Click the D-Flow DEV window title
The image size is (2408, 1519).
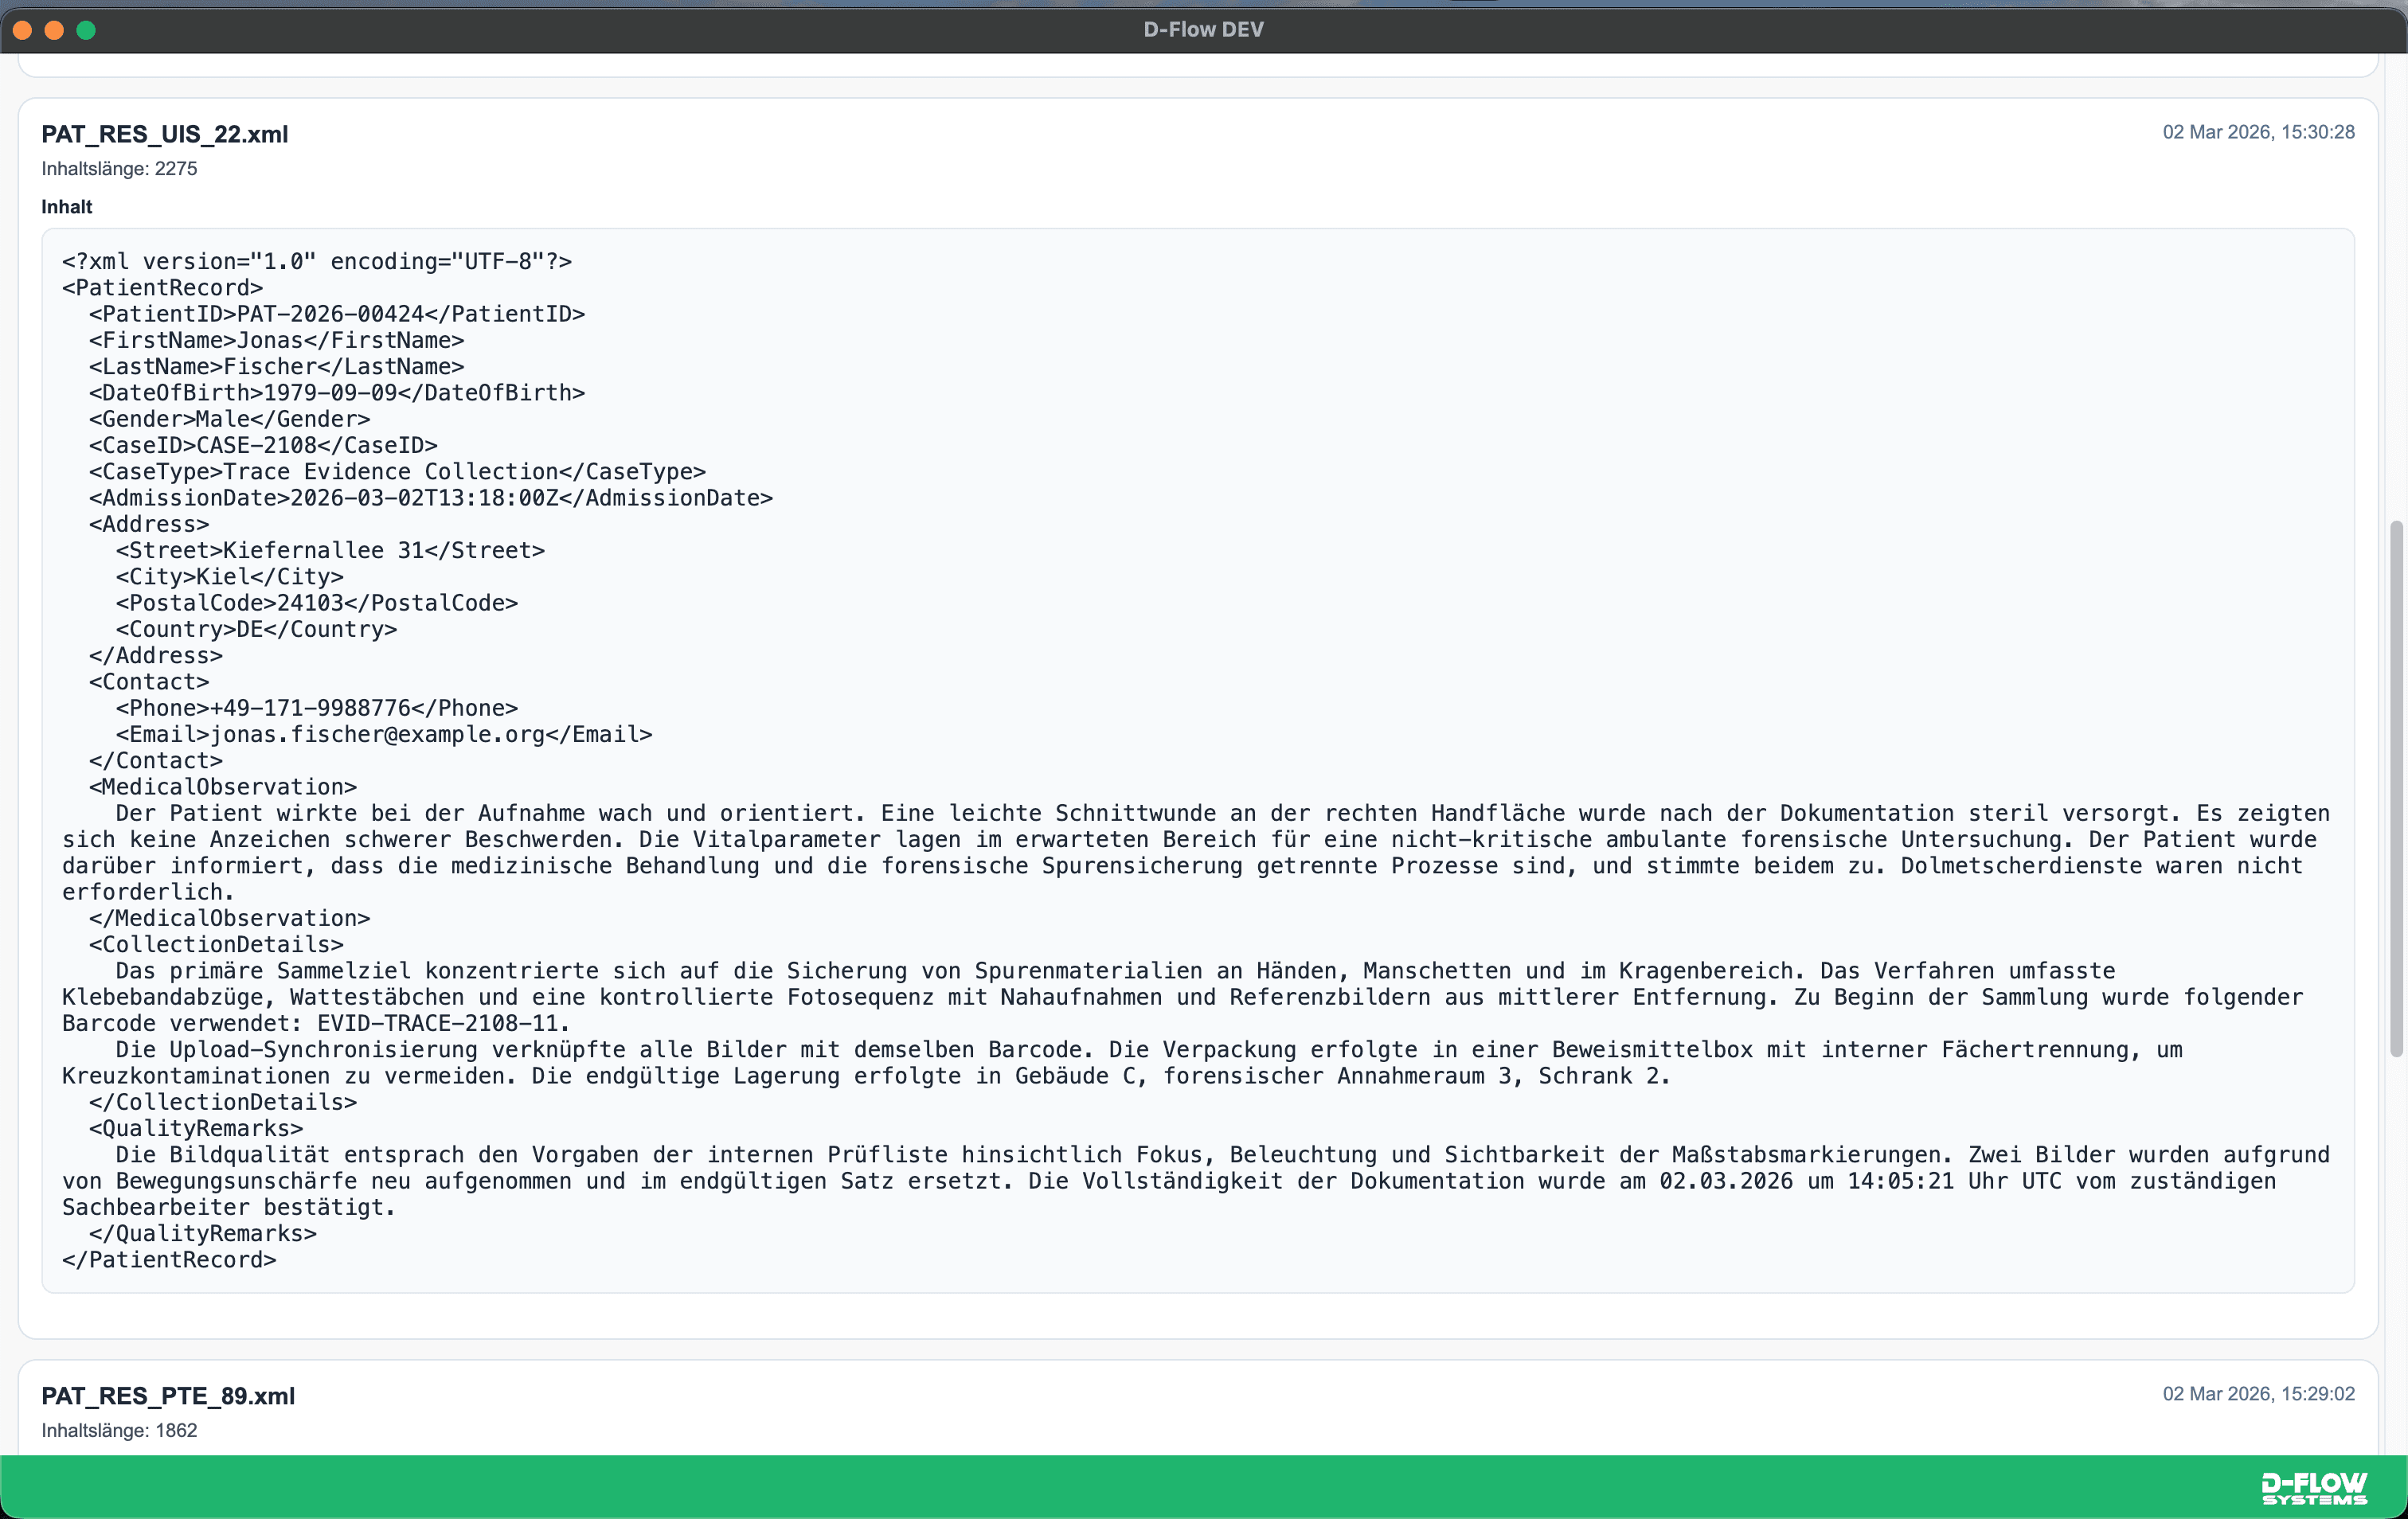point(1204,29)
